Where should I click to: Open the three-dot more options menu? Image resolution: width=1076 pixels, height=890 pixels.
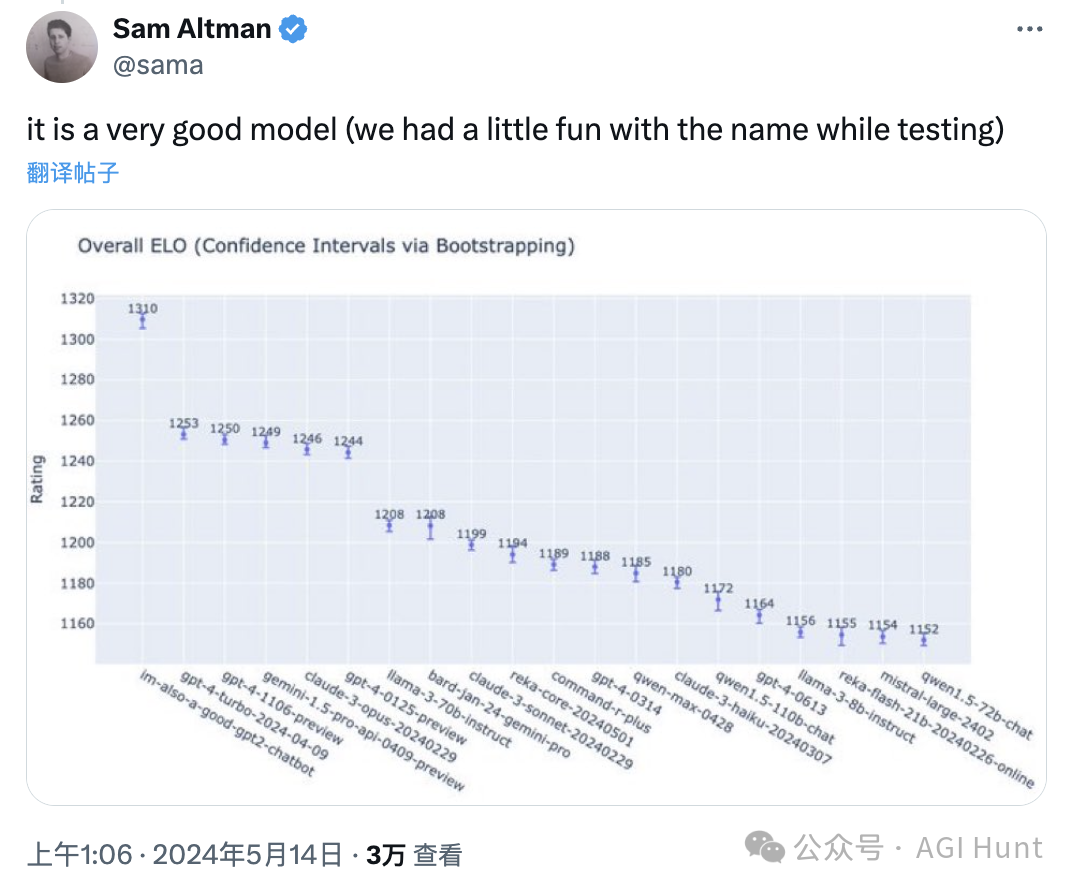point(1029,30)
